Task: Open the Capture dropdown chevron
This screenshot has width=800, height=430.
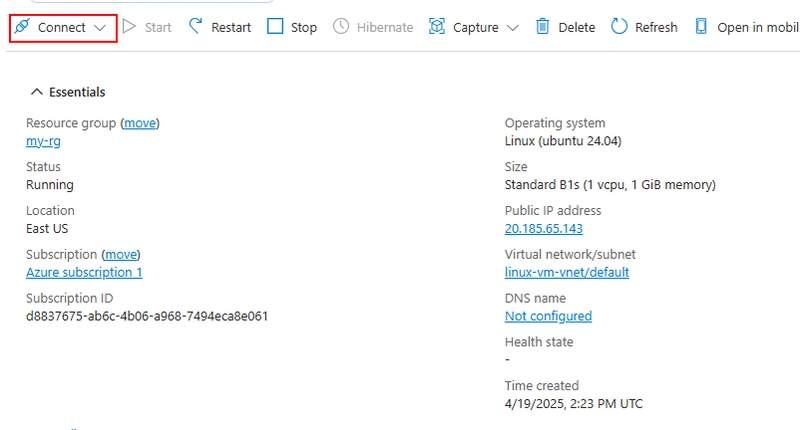Action: [x=513, y=28]
